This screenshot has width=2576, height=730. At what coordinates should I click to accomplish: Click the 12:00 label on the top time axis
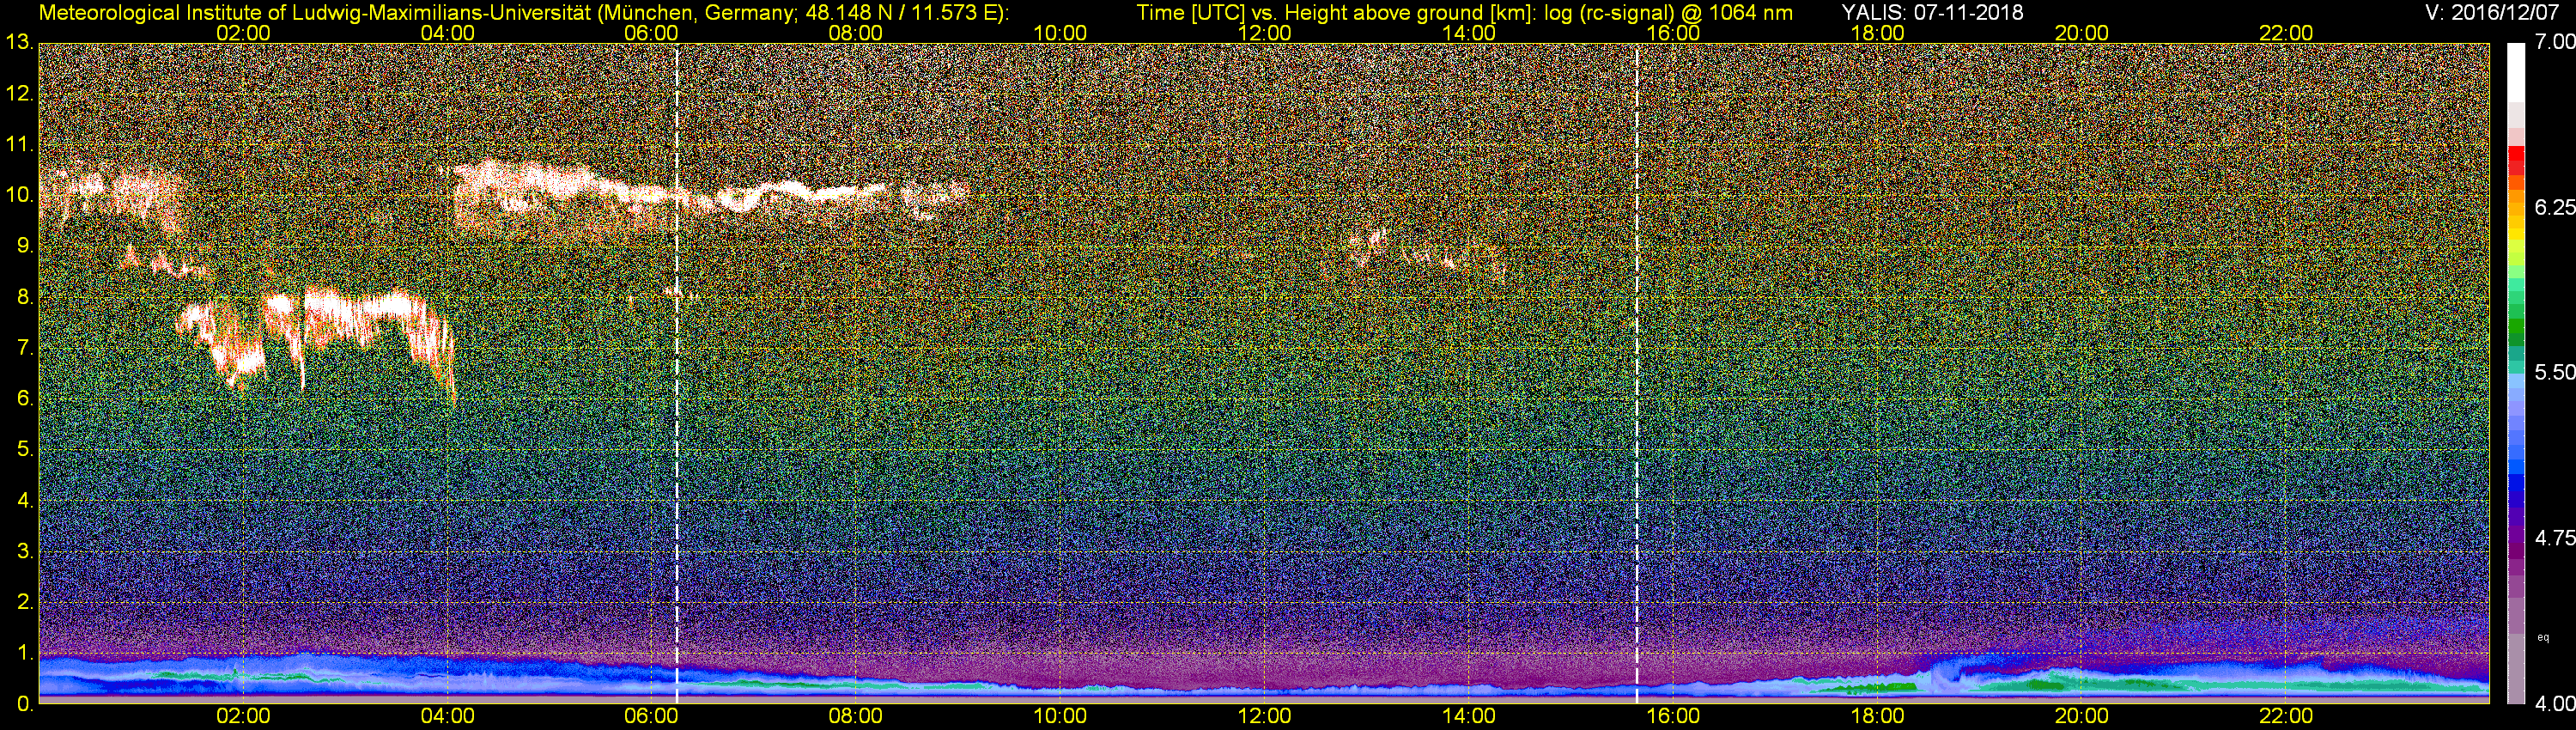click(1265, 33)
